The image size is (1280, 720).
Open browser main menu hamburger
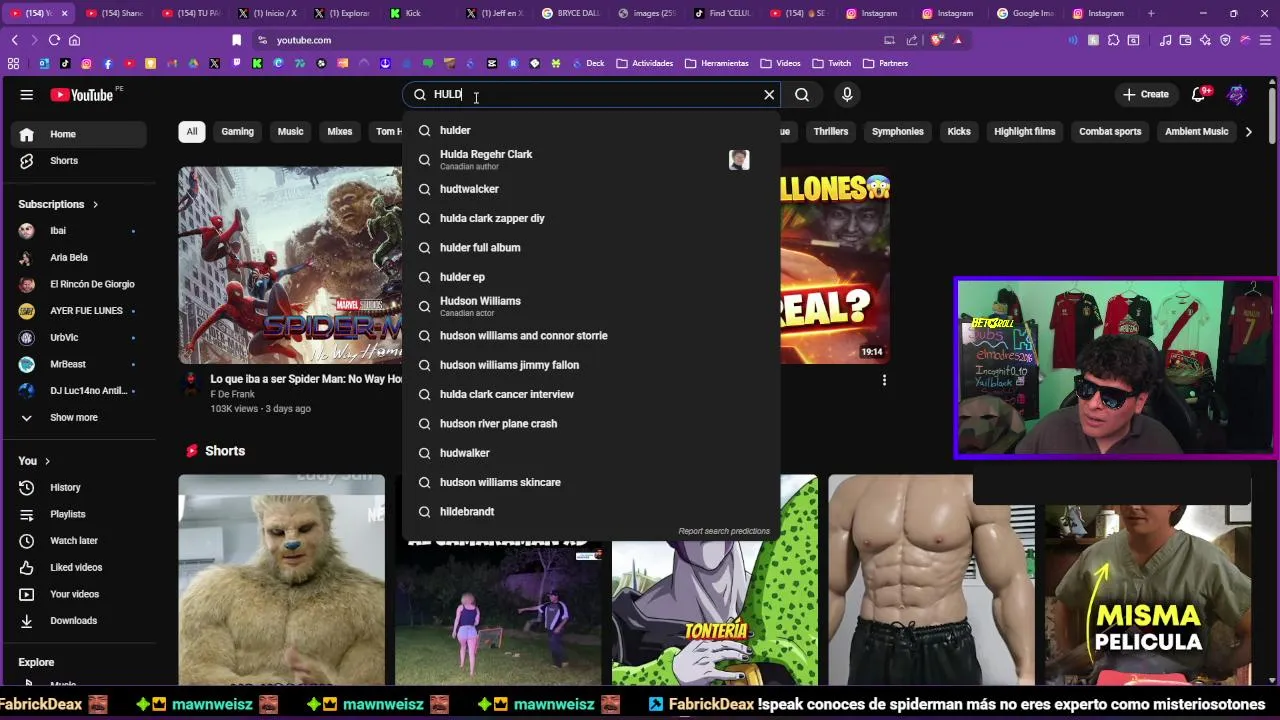[1266, 40]
